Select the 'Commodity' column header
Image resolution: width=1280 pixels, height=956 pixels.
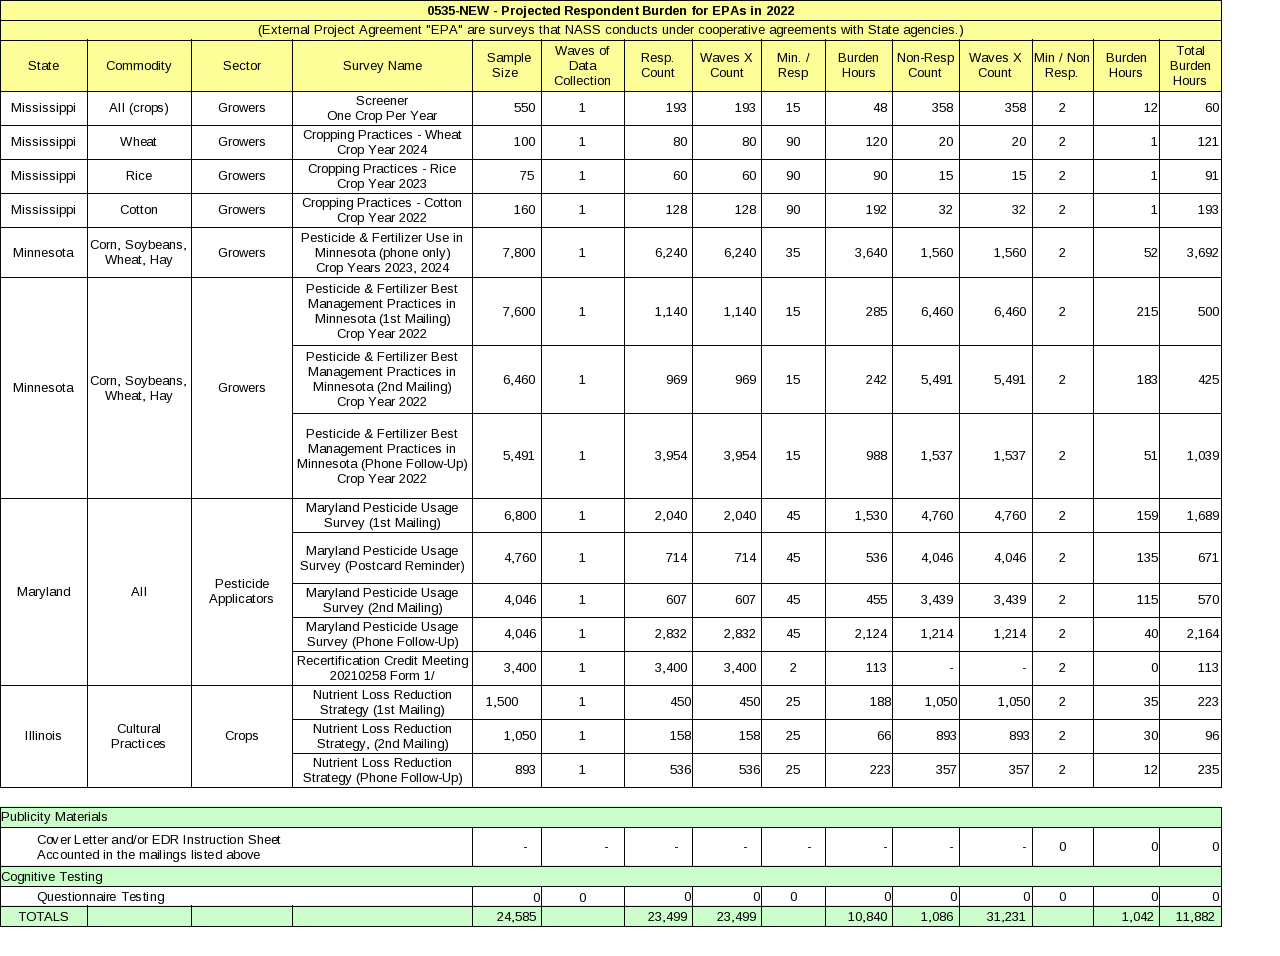point(139,66)
